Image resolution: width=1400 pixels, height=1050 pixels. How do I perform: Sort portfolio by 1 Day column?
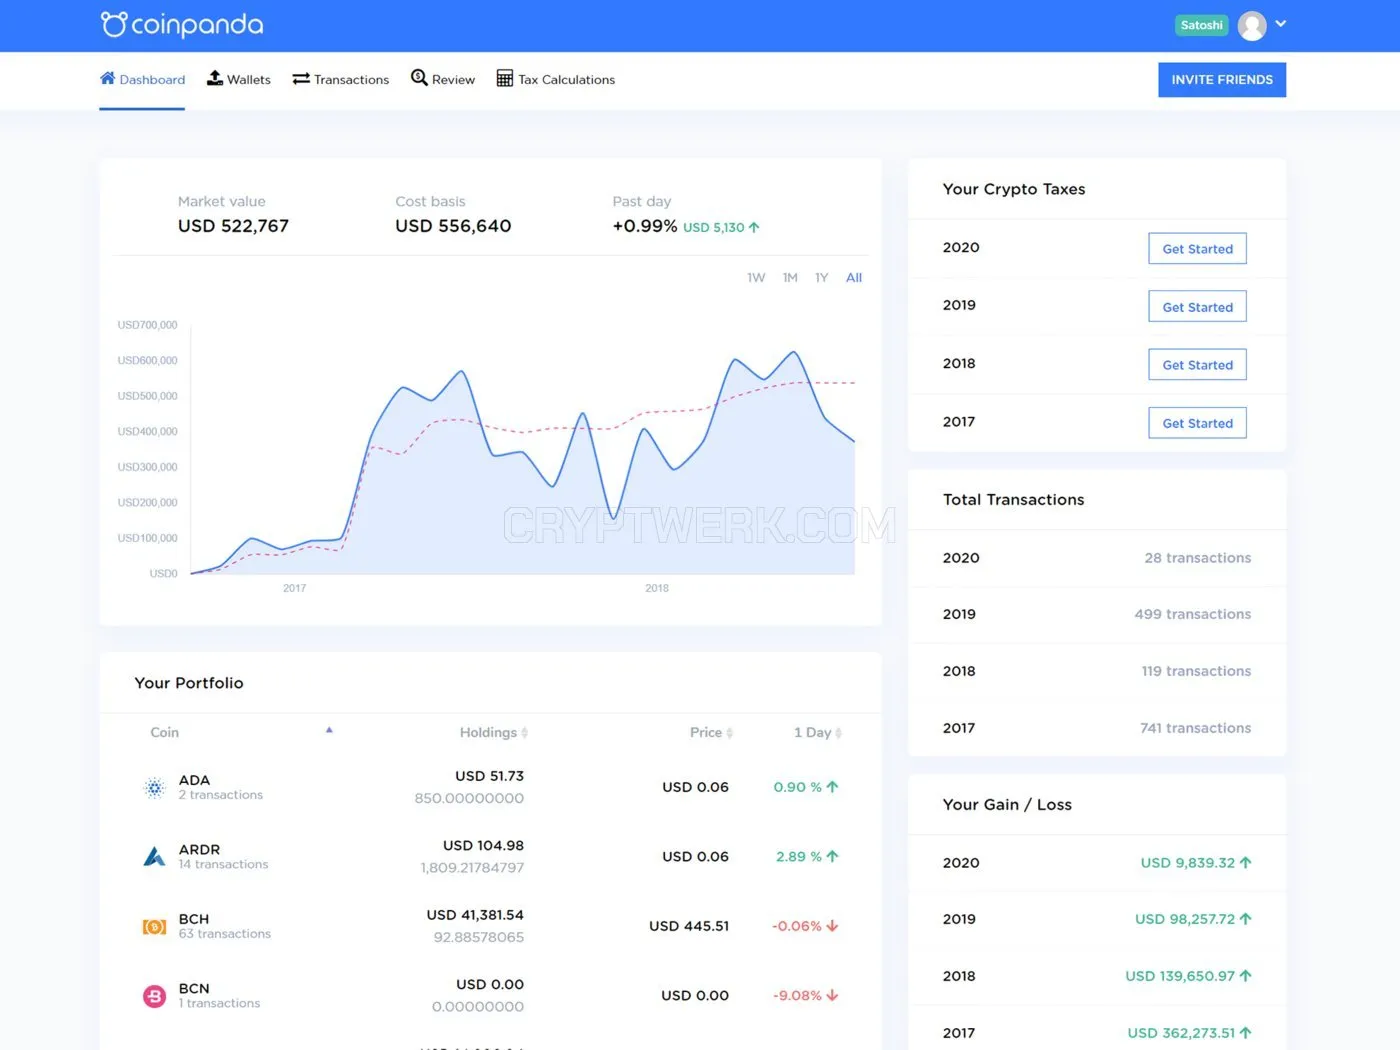click(818, 733)
